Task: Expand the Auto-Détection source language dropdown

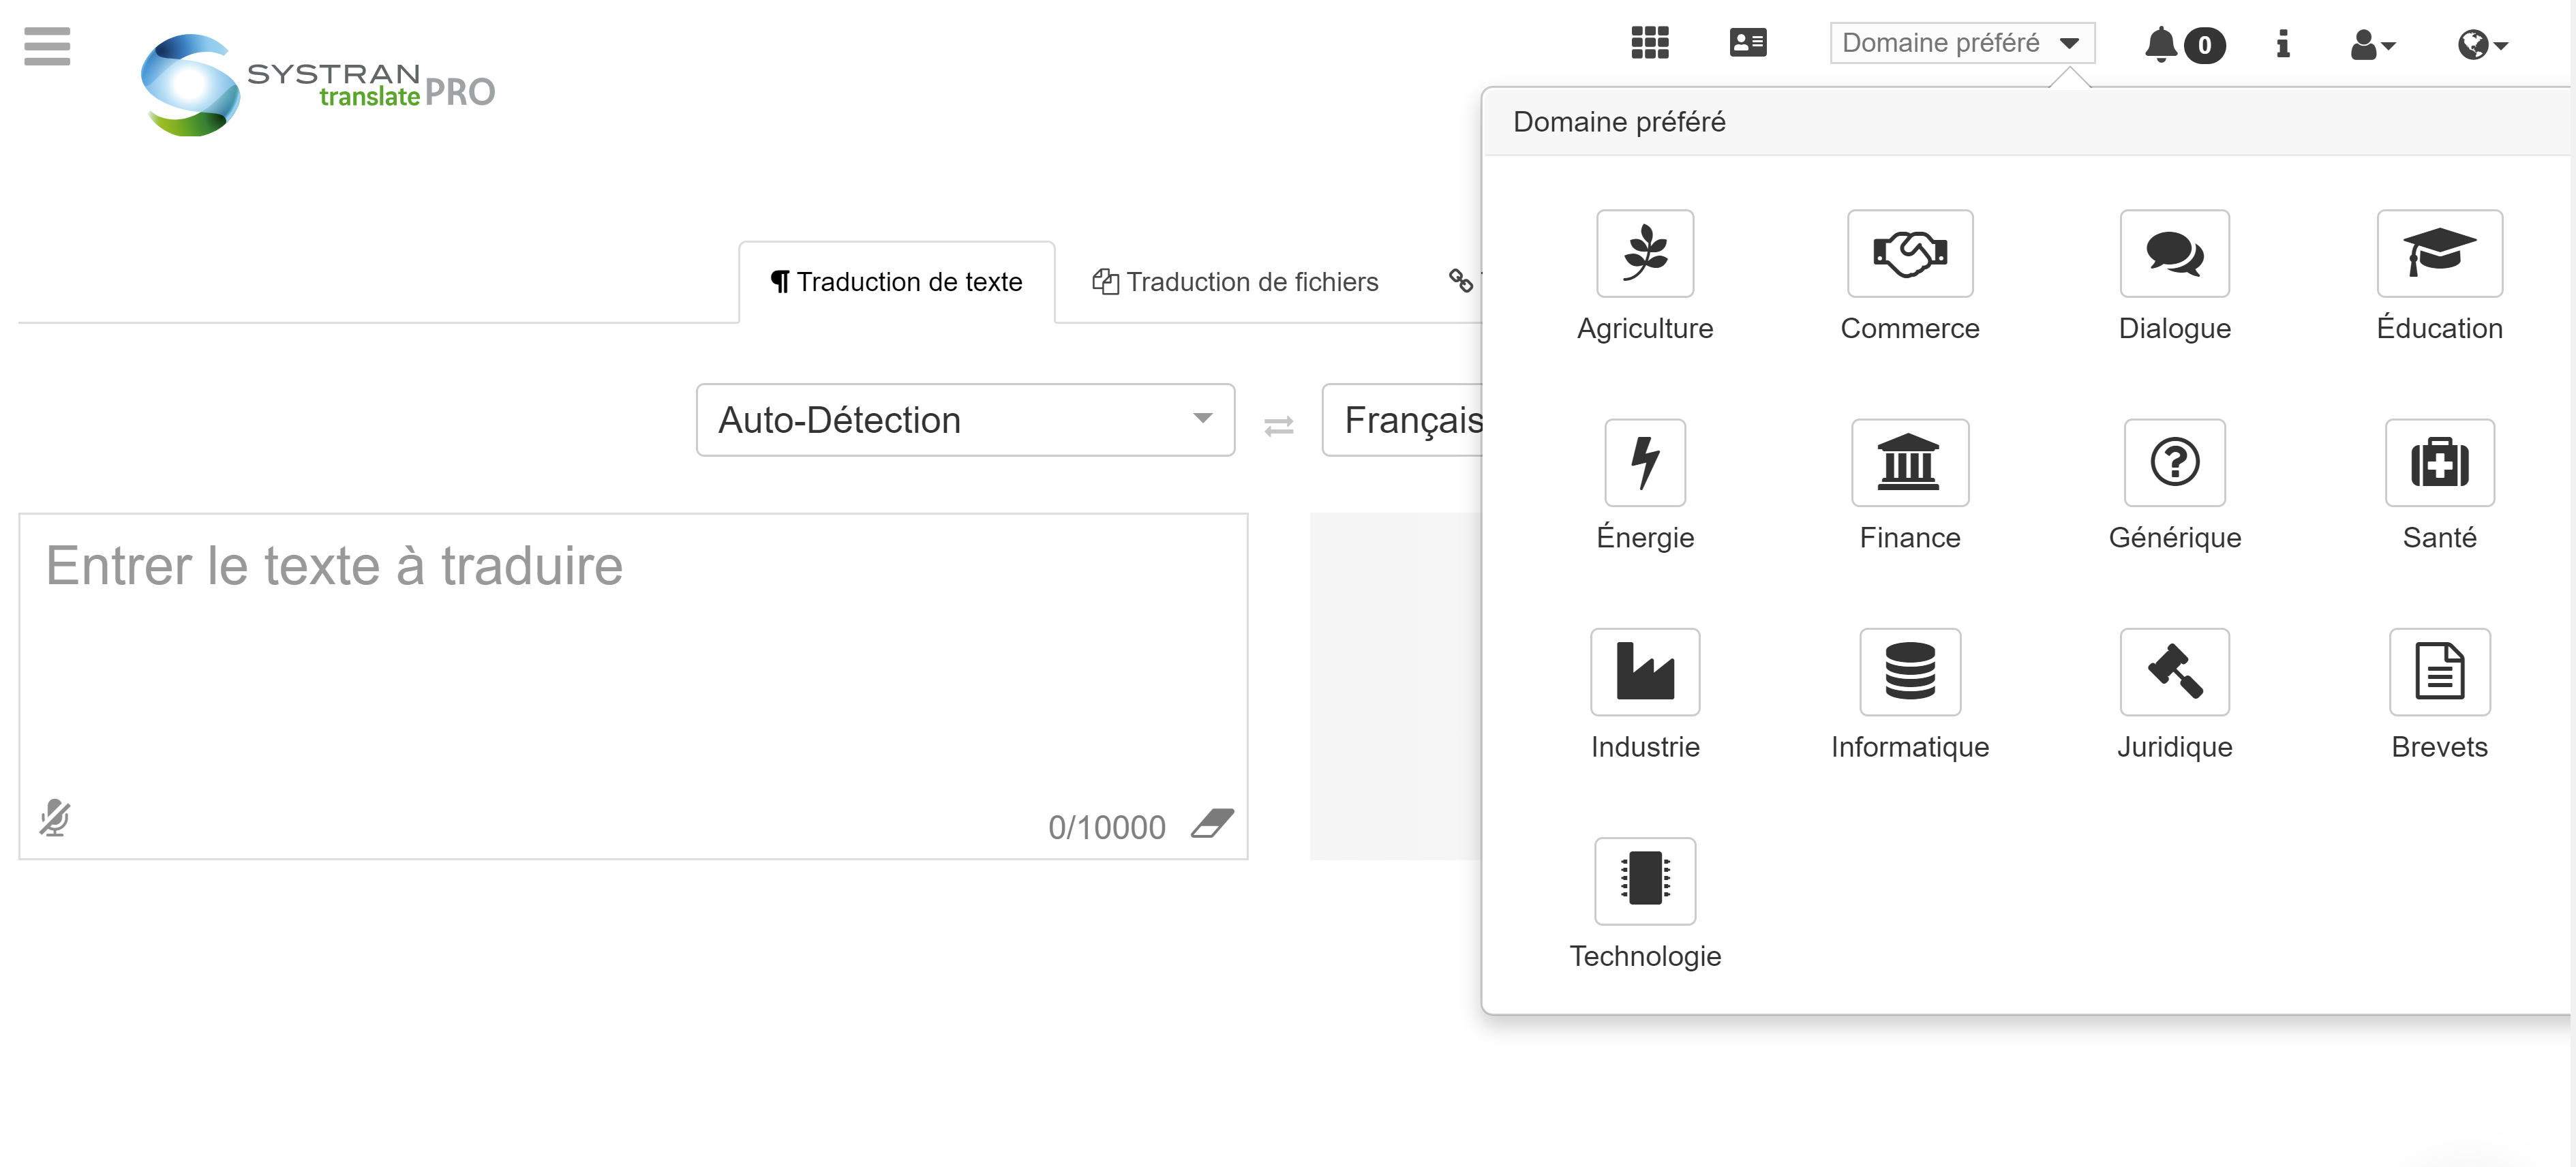Action: pyautogui.click(x=965, y=420)
